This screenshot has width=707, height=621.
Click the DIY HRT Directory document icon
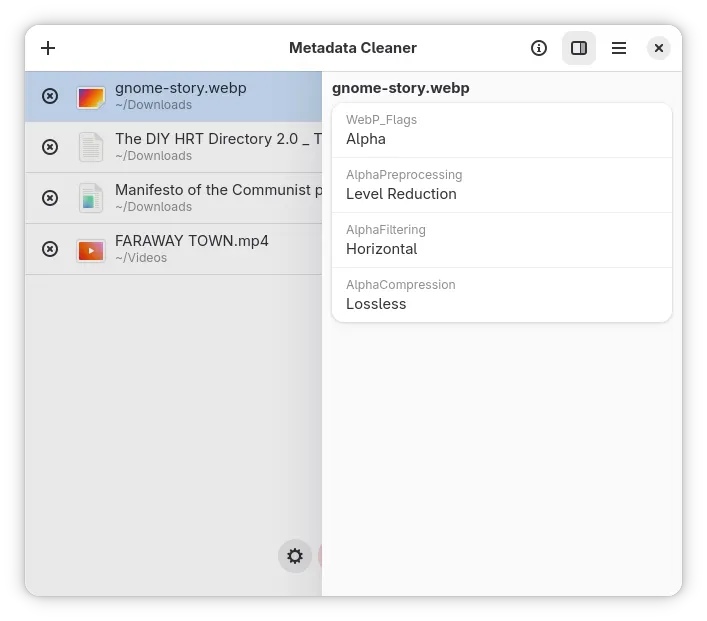(x=91, y=147)
